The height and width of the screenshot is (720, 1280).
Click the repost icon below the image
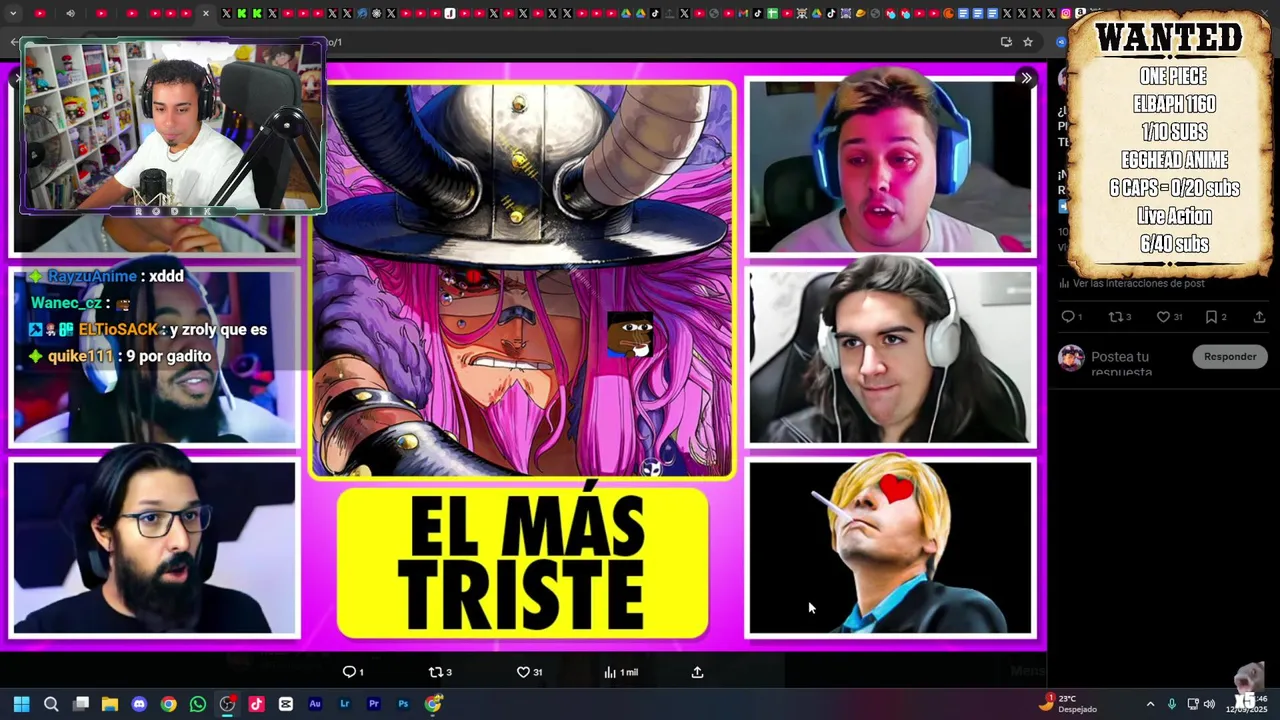(x=435, y=672)
